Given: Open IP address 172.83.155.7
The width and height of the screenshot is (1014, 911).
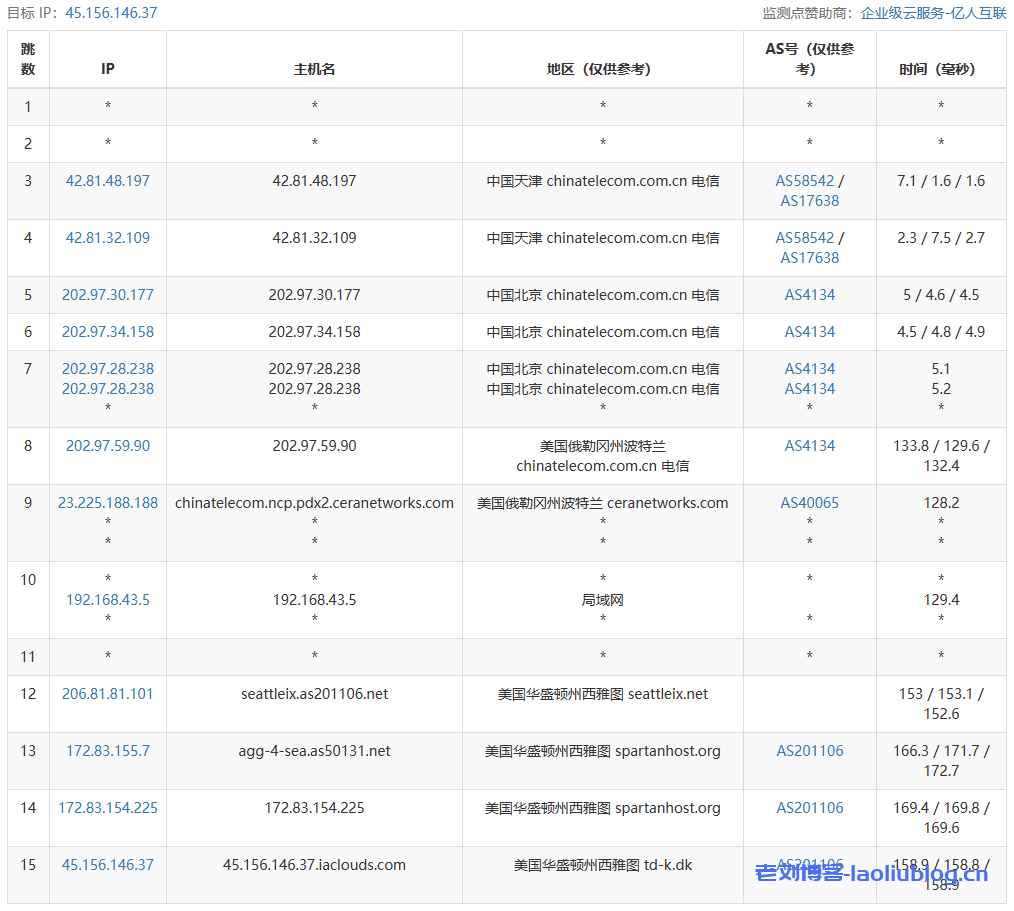Looking at the screenshot, I should [108, 751].
